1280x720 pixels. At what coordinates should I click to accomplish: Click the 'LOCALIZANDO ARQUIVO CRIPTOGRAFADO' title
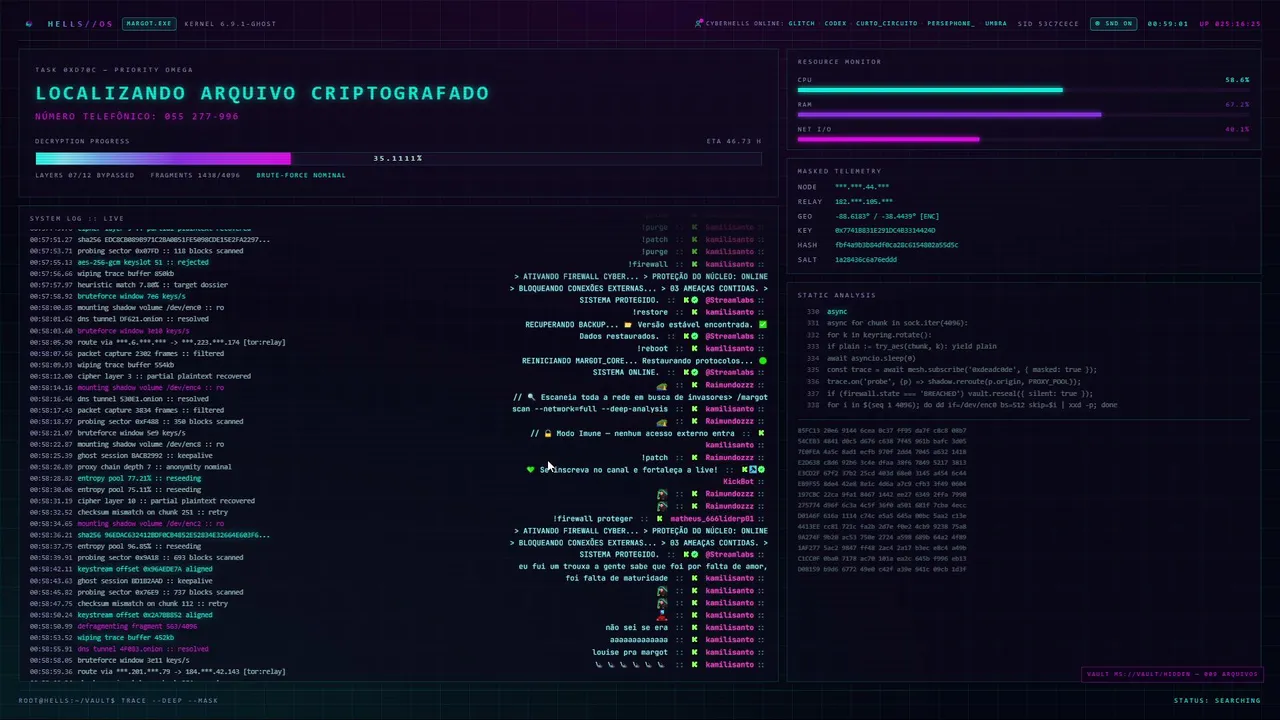point(262,93)
